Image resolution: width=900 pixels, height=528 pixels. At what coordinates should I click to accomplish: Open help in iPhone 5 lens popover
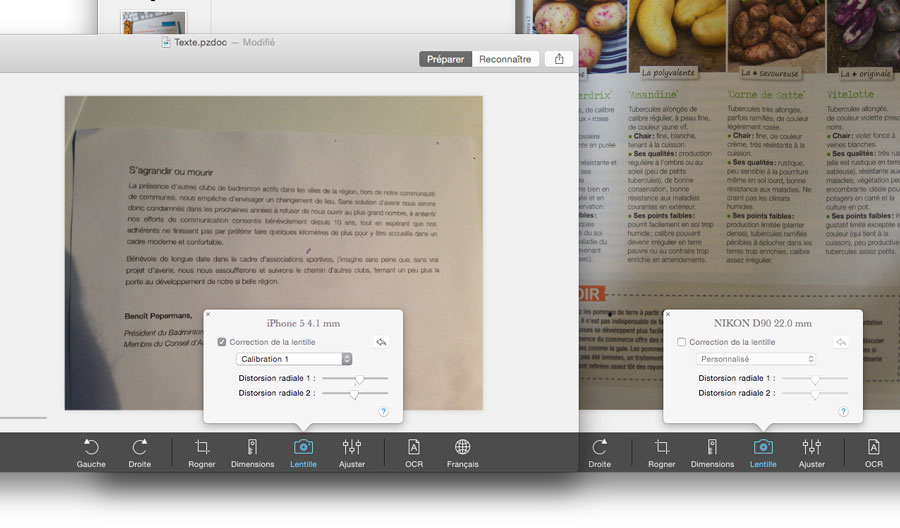(x=383, y=411)
